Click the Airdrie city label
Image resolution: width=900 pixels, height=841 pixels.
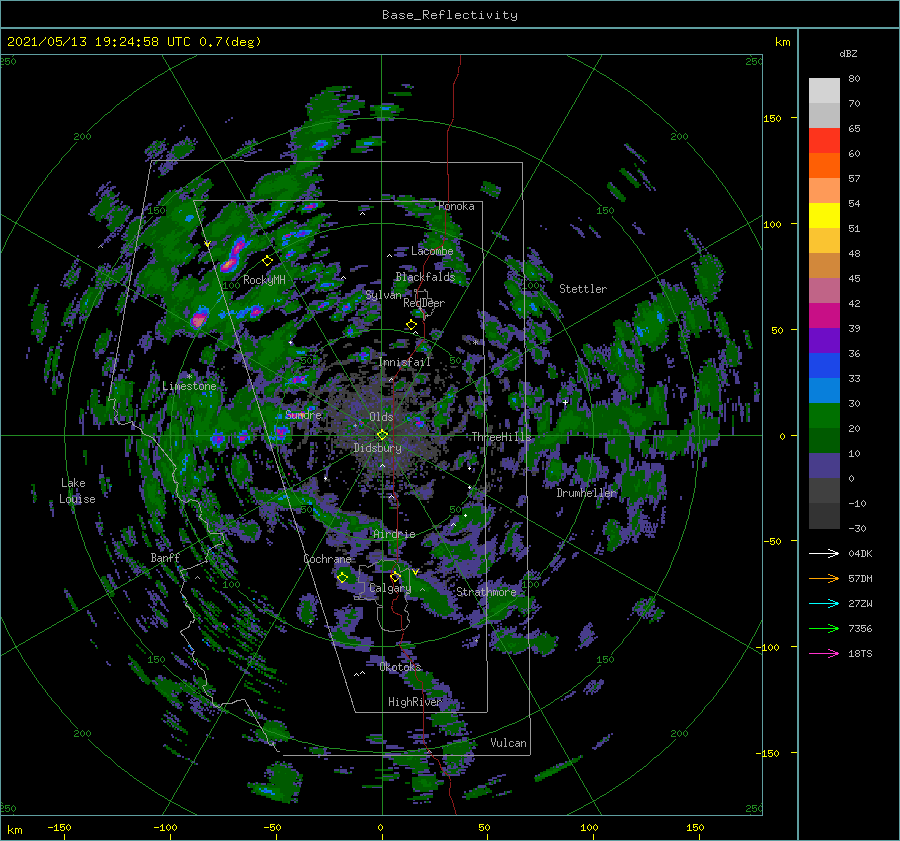click(394, 534)
